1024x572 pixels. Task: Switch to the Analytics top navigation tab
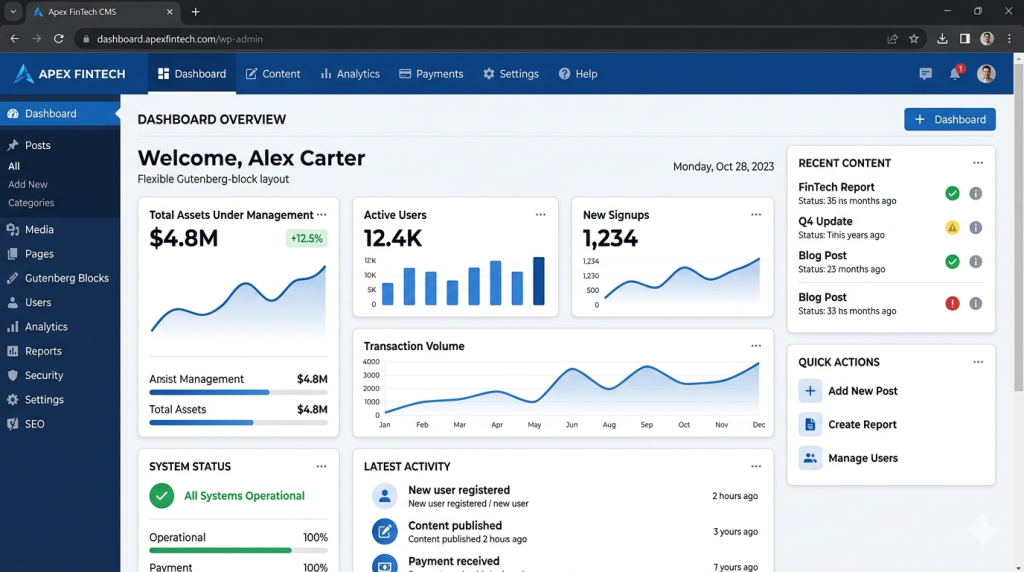[349, 74]
